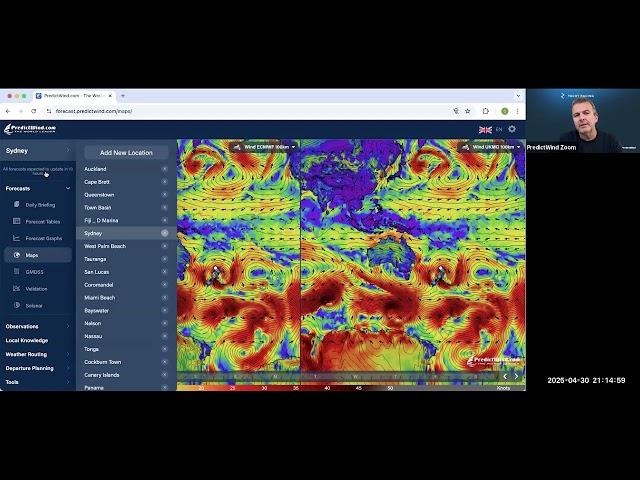Select Cape Brett location
Viewport: 640px width, 480px height.
click(97, 182)
